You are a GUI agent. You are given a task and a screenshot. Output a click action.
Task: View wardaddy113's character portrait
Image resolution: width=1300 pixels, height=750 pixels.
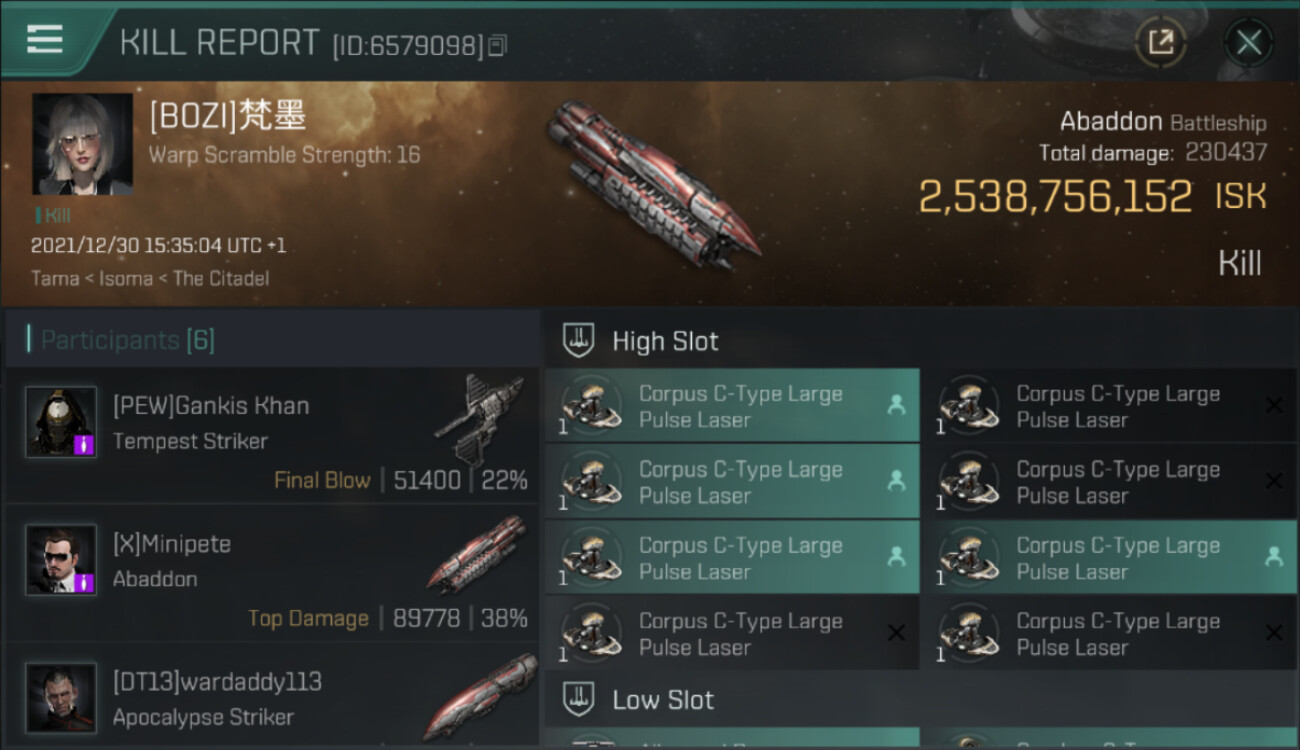click(x=61, y=697)
